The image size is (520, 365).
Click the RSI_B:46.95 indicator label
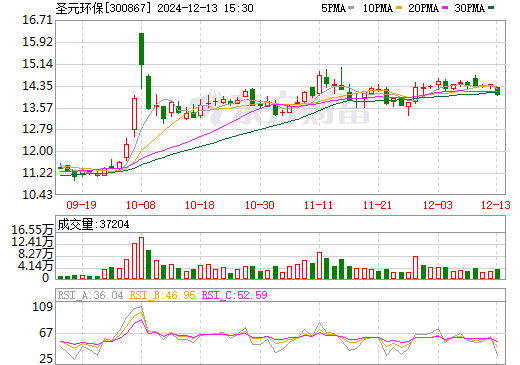tap(162, 295)
